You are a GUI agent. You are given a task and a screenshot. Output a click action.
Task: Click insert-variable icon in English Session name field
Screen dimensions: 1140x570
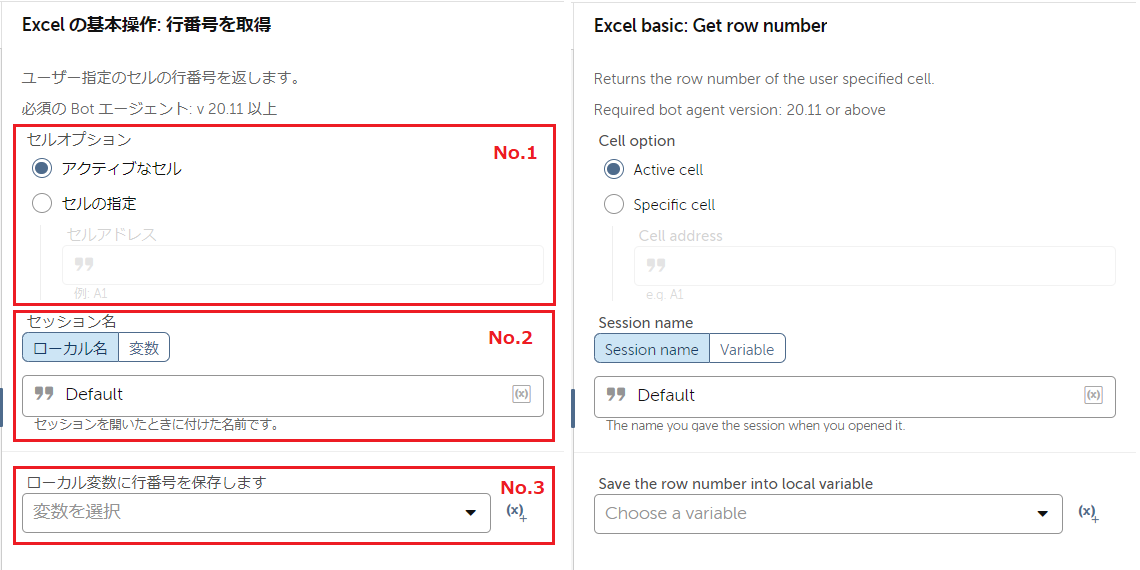(x=1093, y=395)
